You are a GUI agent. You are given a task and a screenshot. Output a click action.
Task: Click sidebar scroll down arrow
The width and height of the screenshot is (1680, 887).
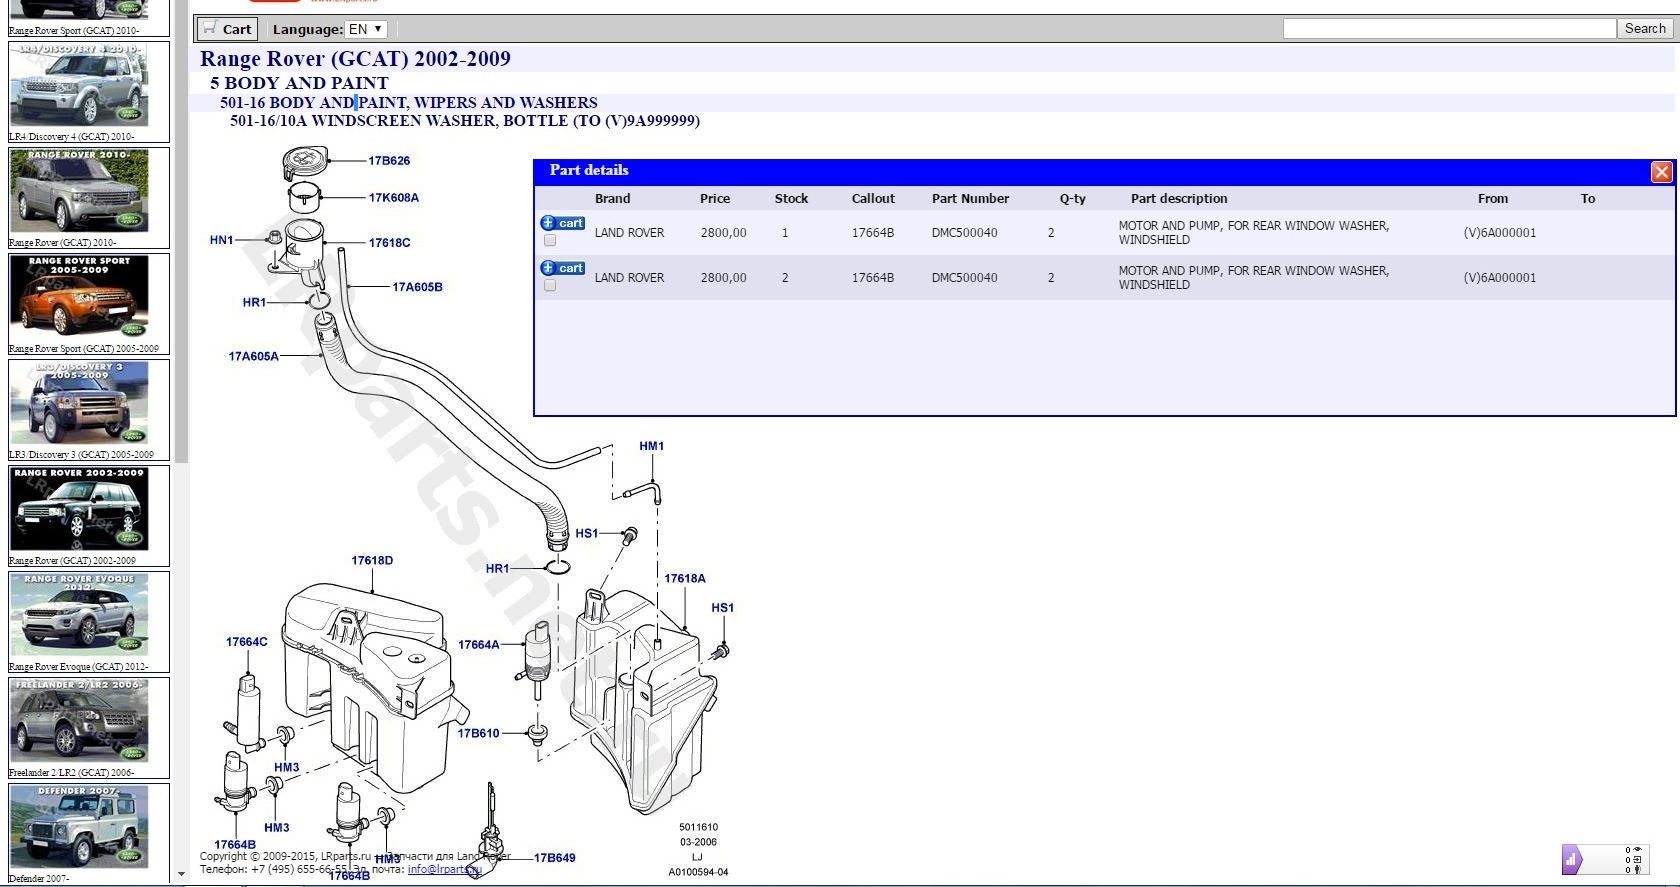pos(181,874)
